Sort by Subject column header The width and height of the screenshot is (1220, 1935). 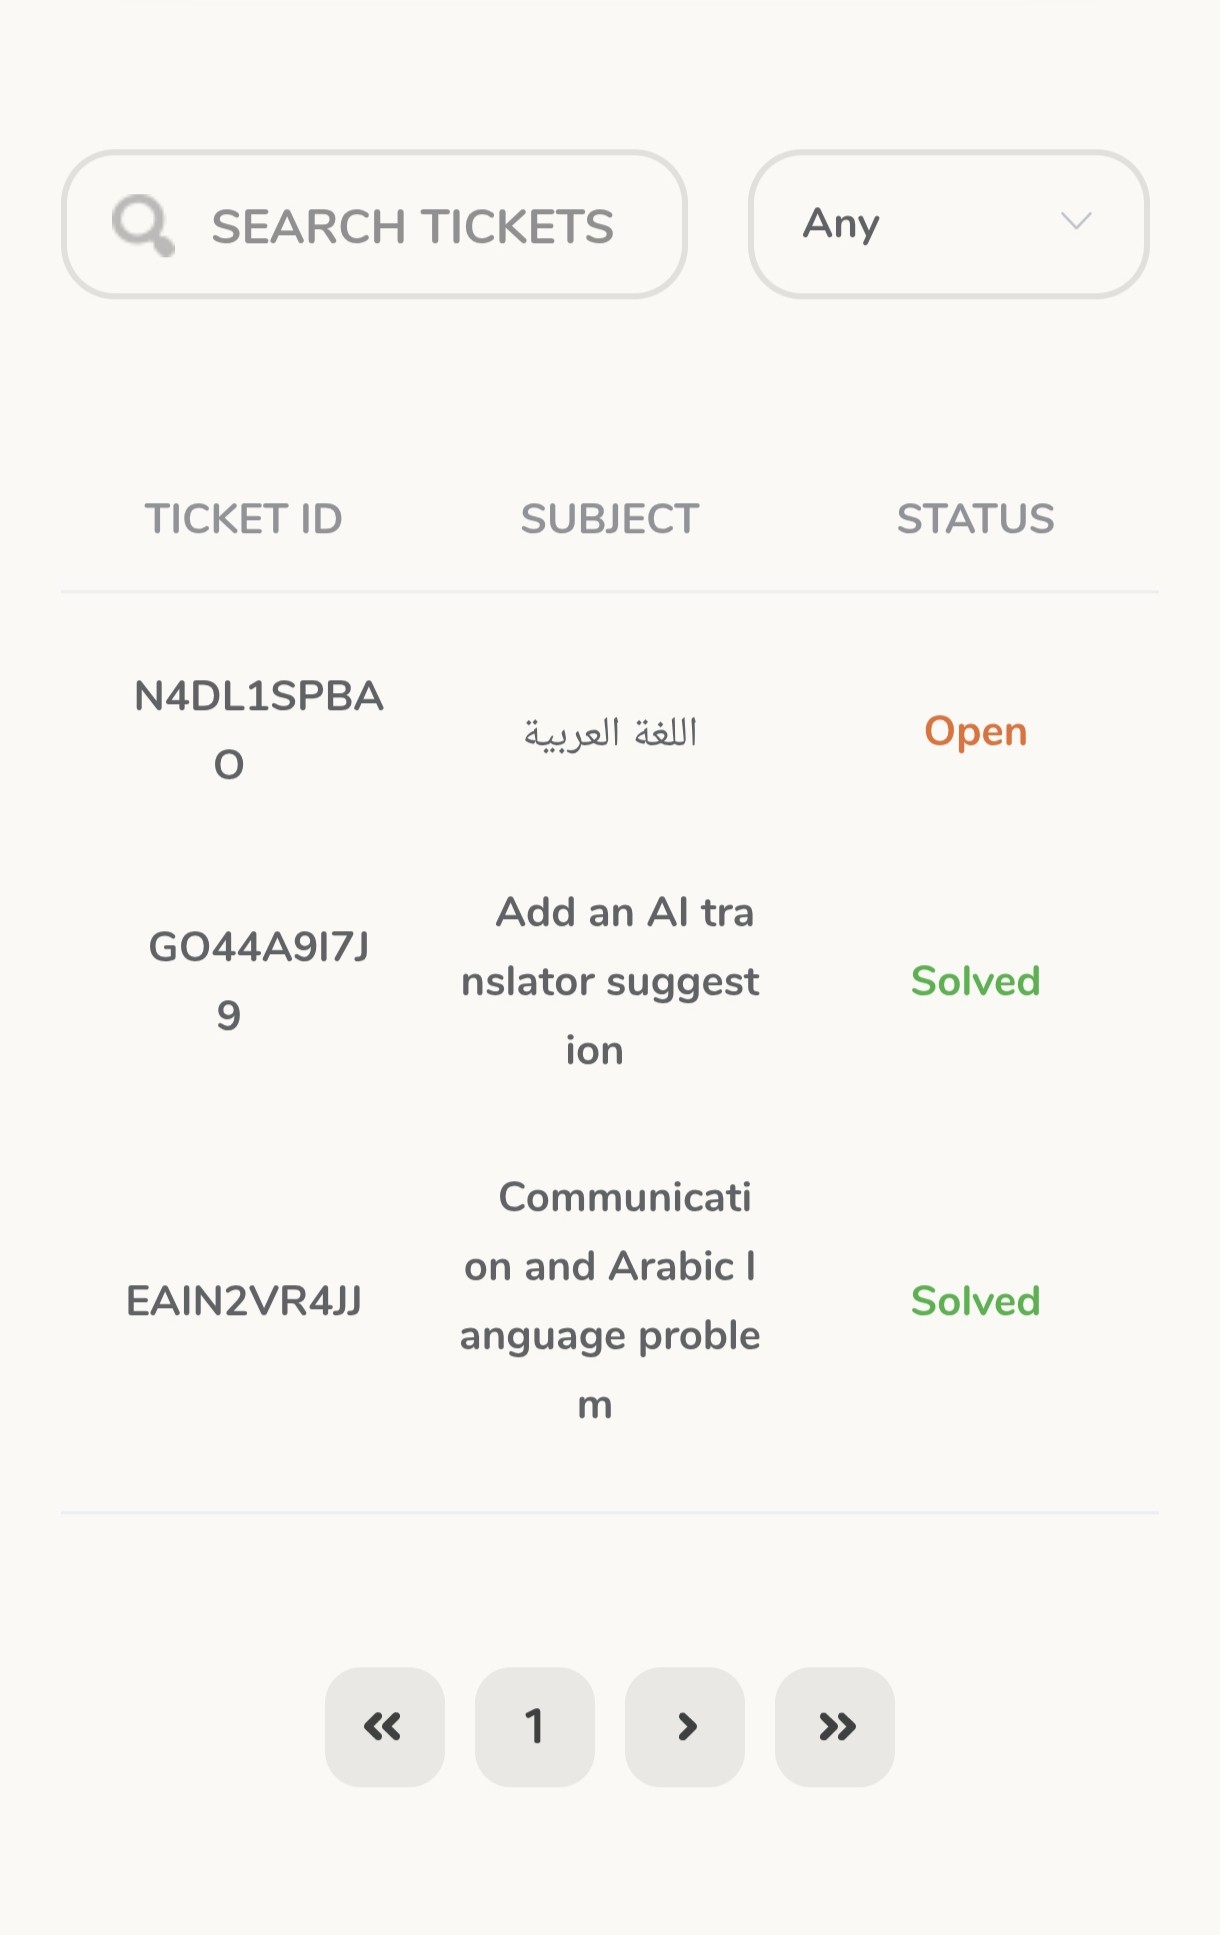[x=610, y=519]
